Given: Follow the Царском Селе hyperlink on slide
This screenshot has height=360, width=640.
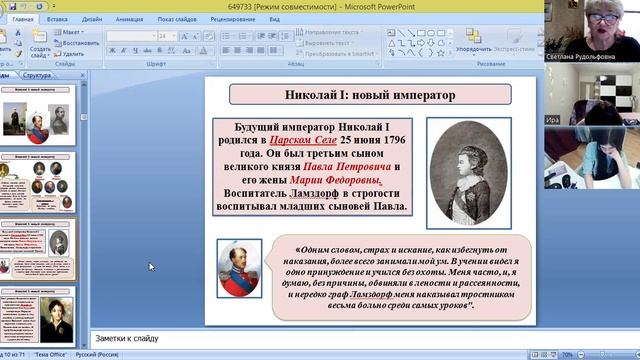Looking at the screenshot, I should [x=303, y=140].
